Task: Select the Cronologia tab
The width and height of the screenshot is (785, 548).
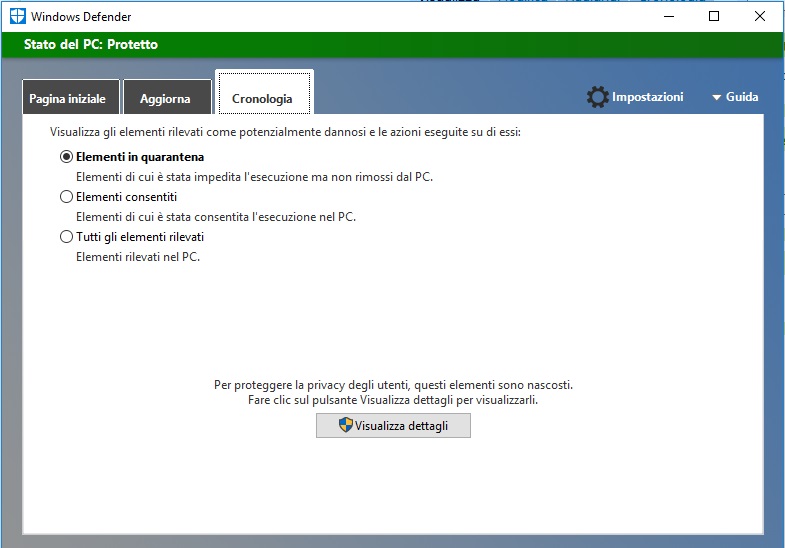Action: [x=262, y=98]
